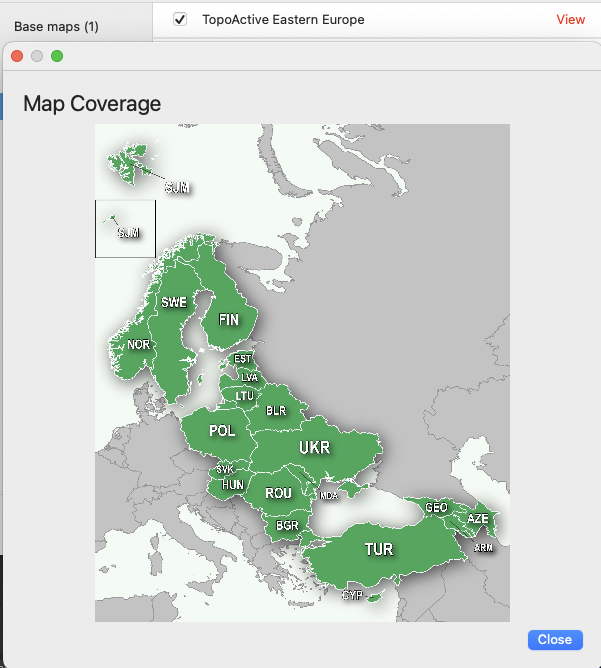Click the UKR label on the map
Viewport: 601px width, 668px height.
pyautogui.click(x=314, y=447)
